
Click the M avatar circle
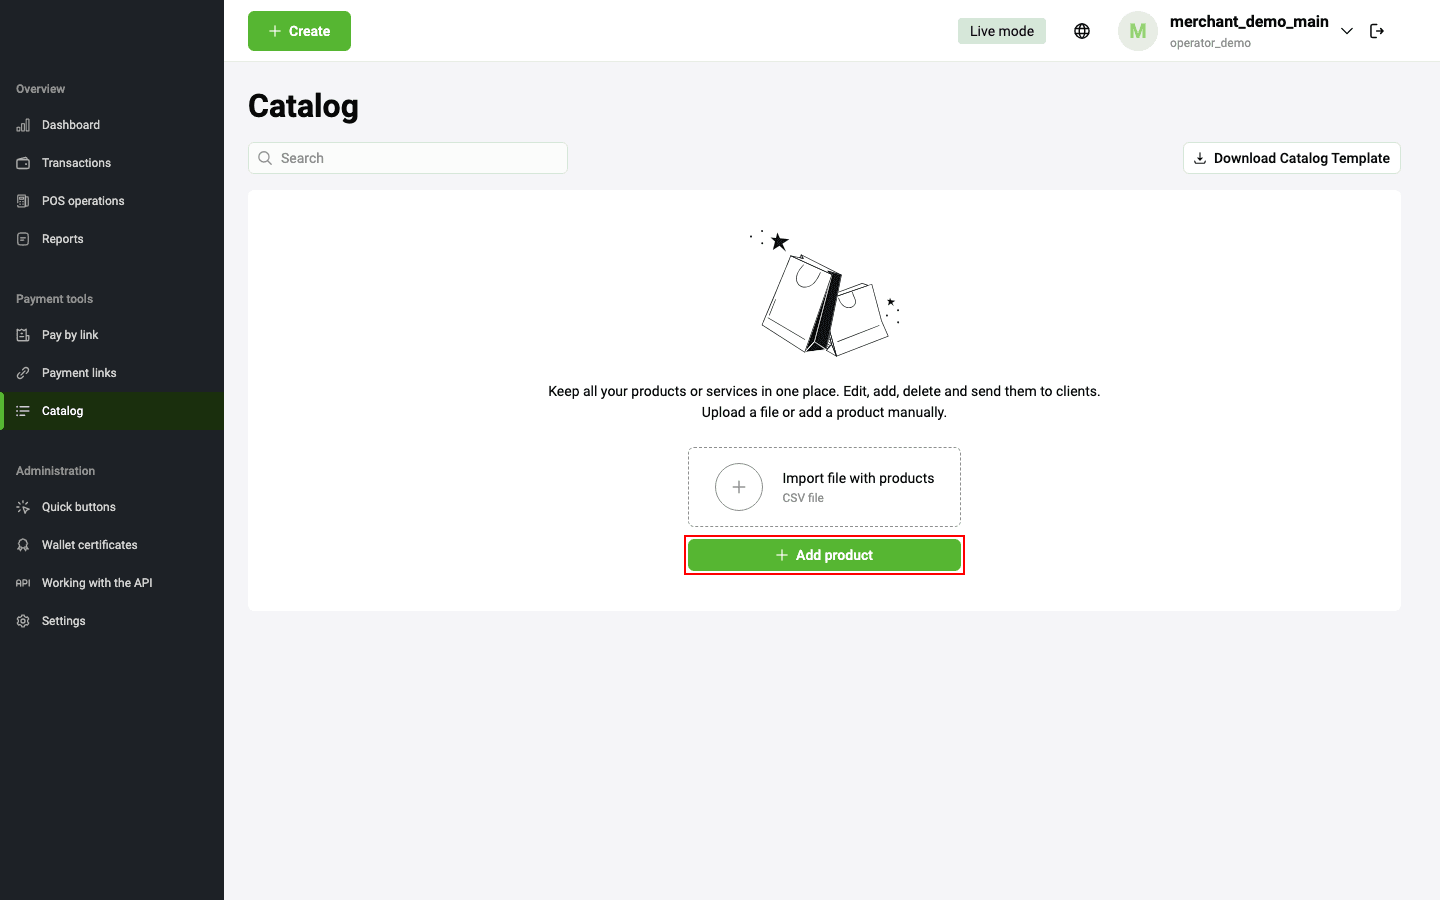(x=1138, y=31)
